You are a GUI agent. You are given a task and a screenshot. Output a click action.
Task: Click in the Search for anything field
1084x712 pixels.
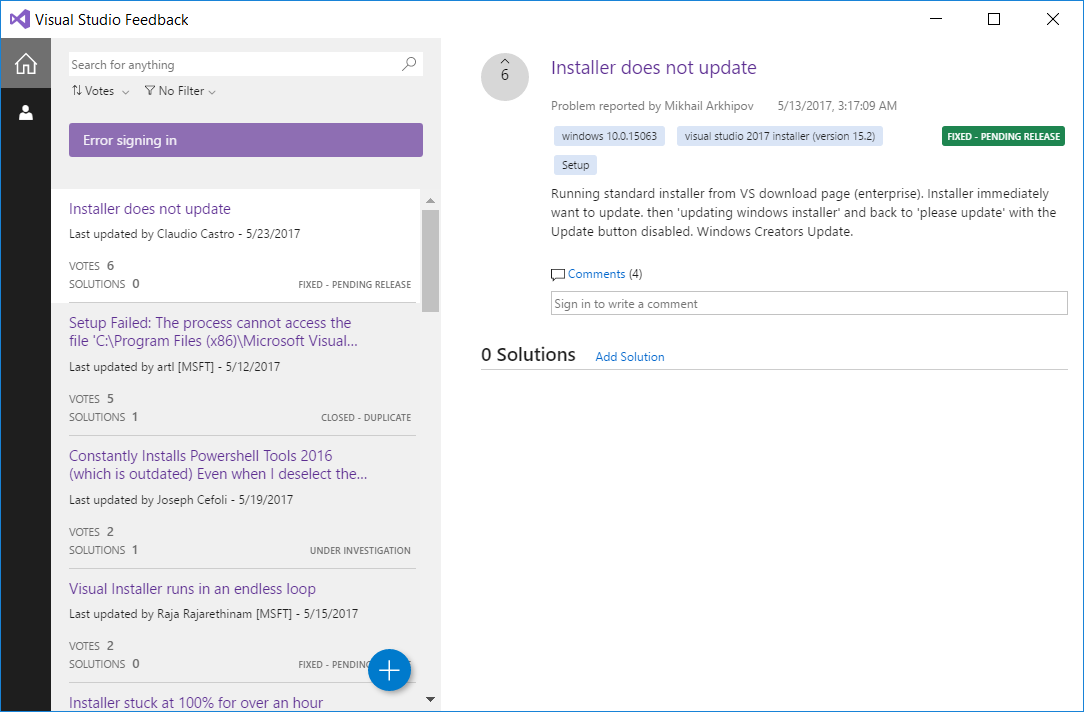point(235,64)
